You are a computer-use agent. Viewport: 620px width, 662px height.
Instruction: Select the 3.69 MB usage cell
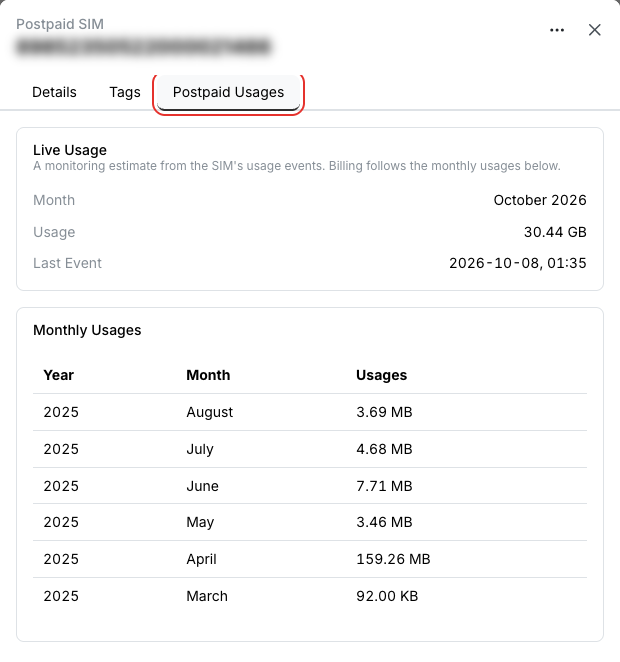pos(384,412)
